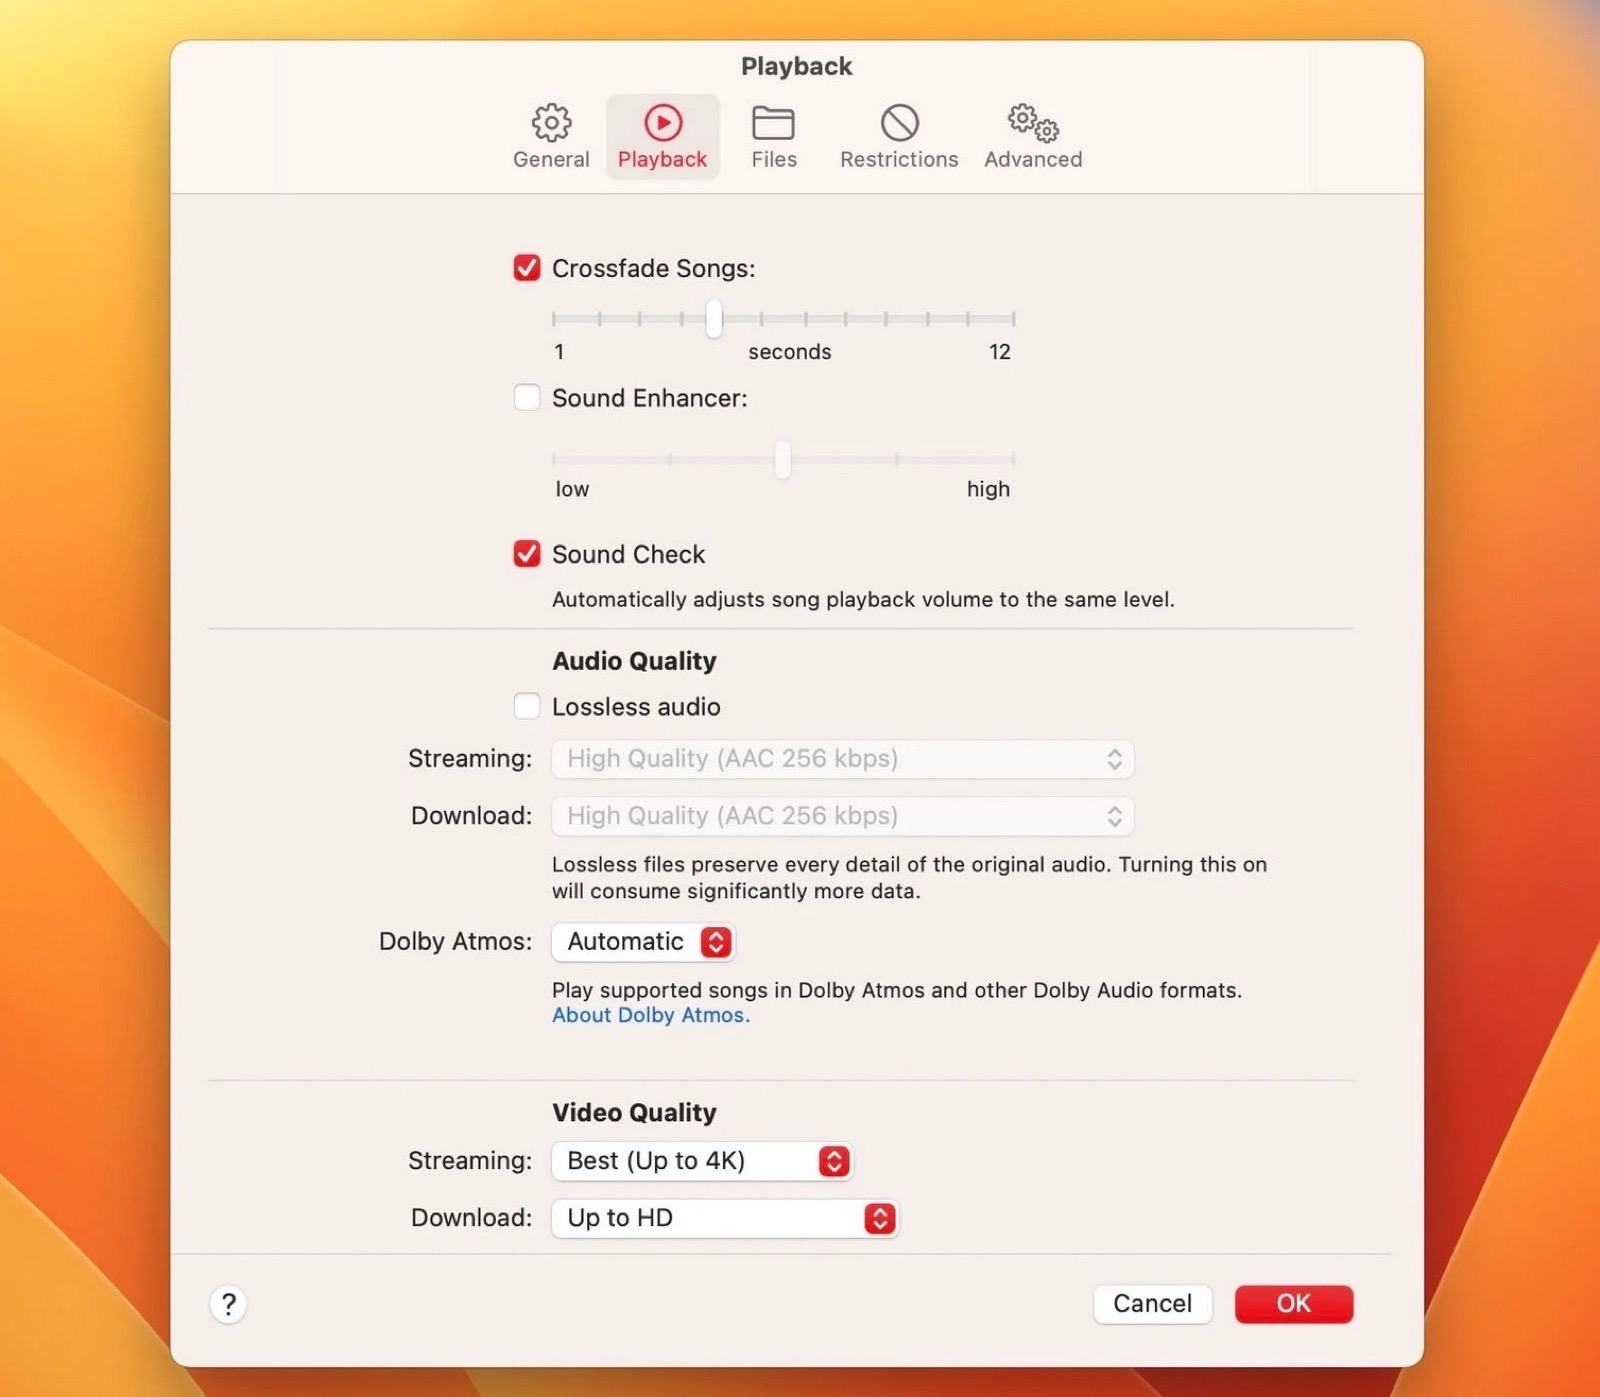Click the 'Automatically adjusts song playback volume' text
Viewport: 1600px width, 1397px height.
[863, 599]
